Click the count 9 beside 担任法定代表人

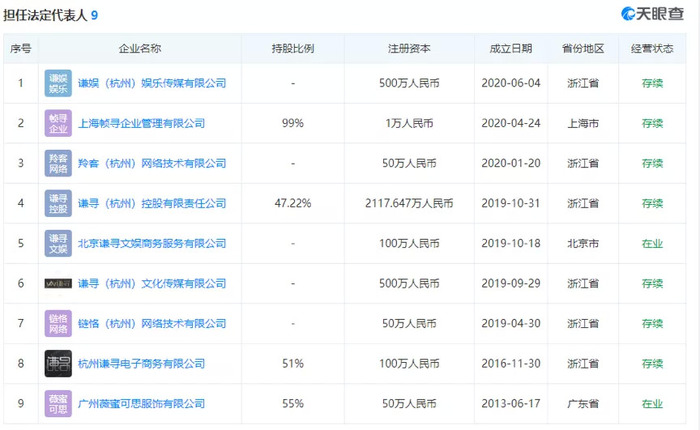pos(94,16)
